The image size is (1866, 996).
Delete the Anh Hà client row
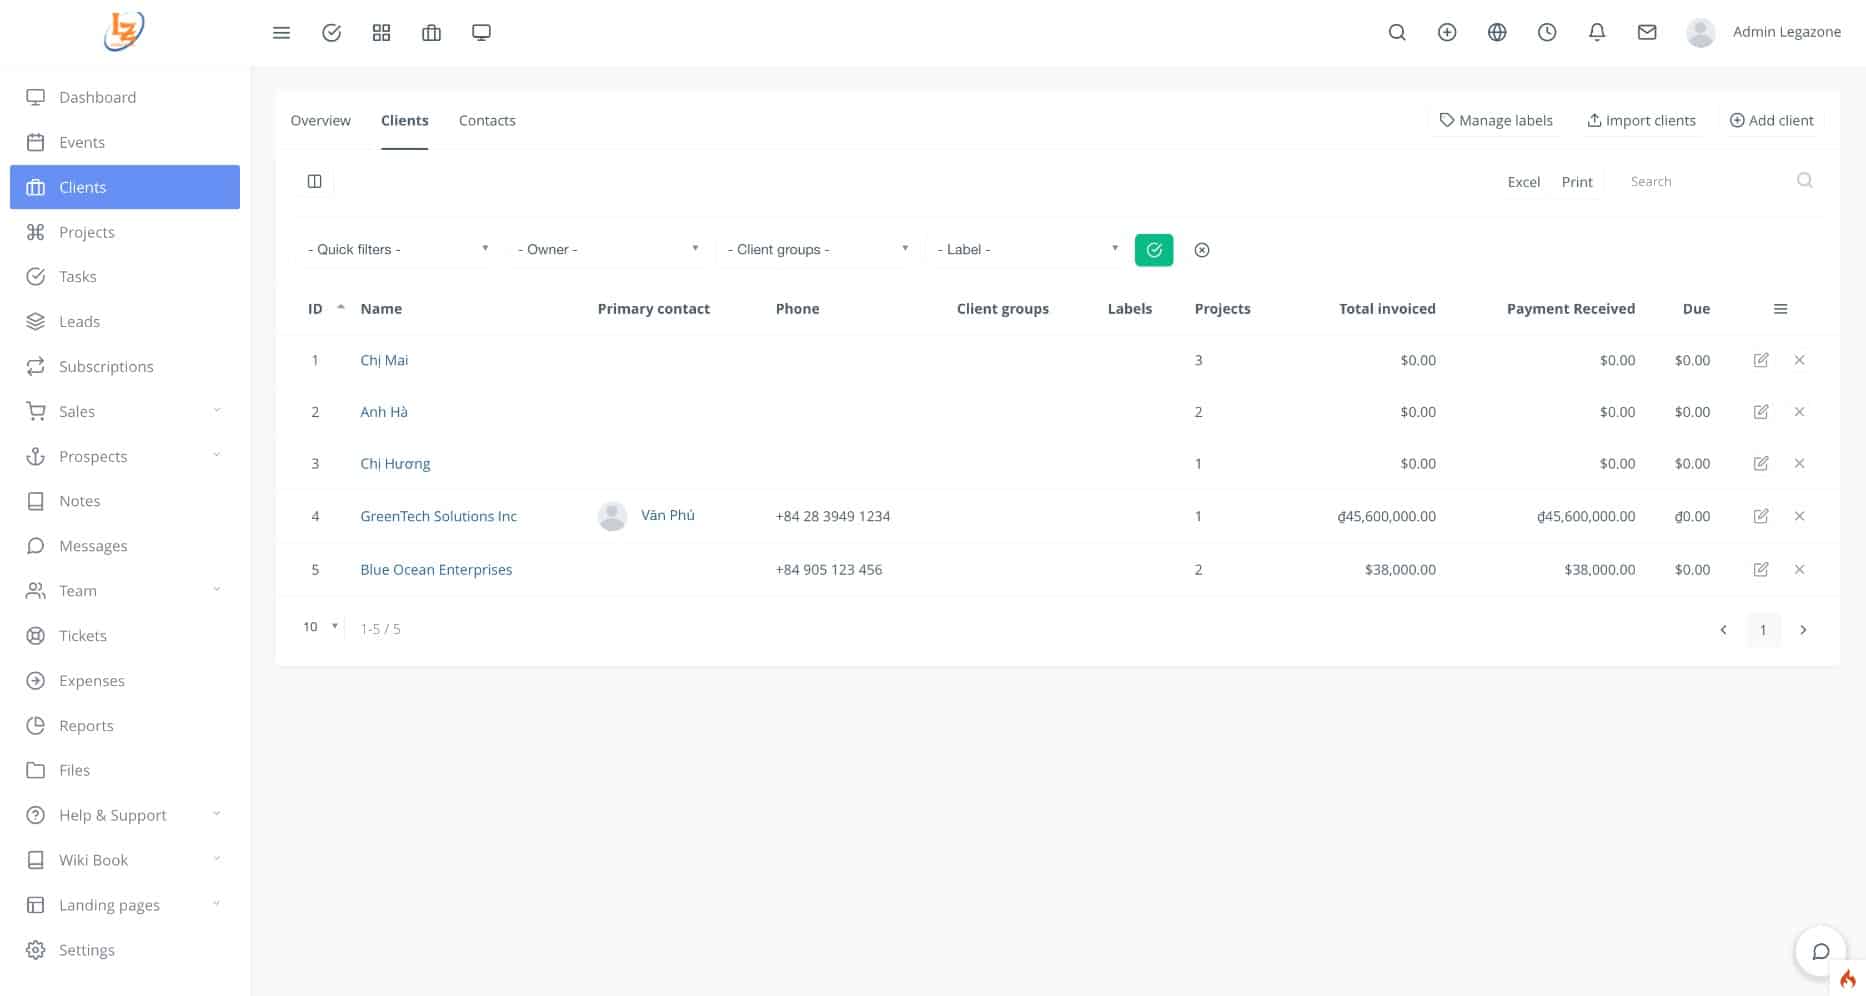click(1799, 412)
